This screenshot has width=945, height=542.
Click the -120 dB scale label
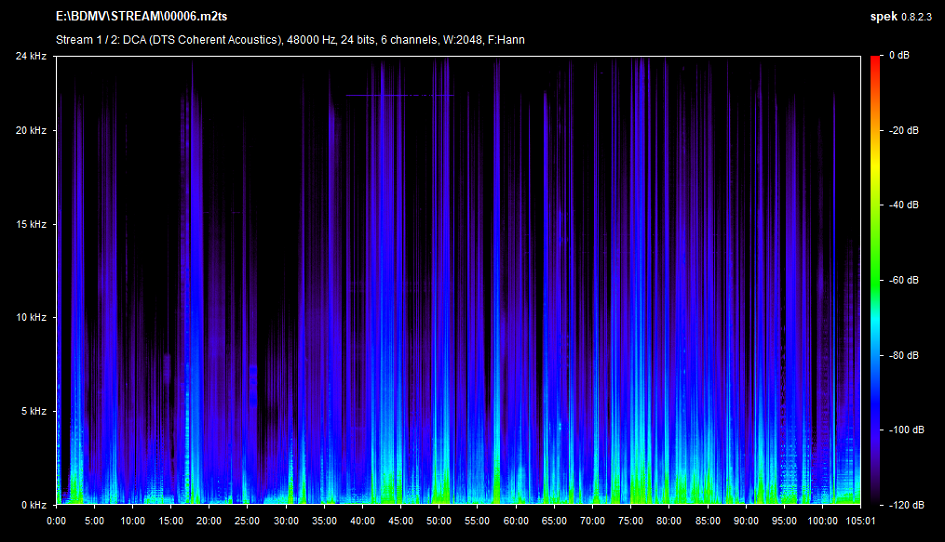point(904,505)
